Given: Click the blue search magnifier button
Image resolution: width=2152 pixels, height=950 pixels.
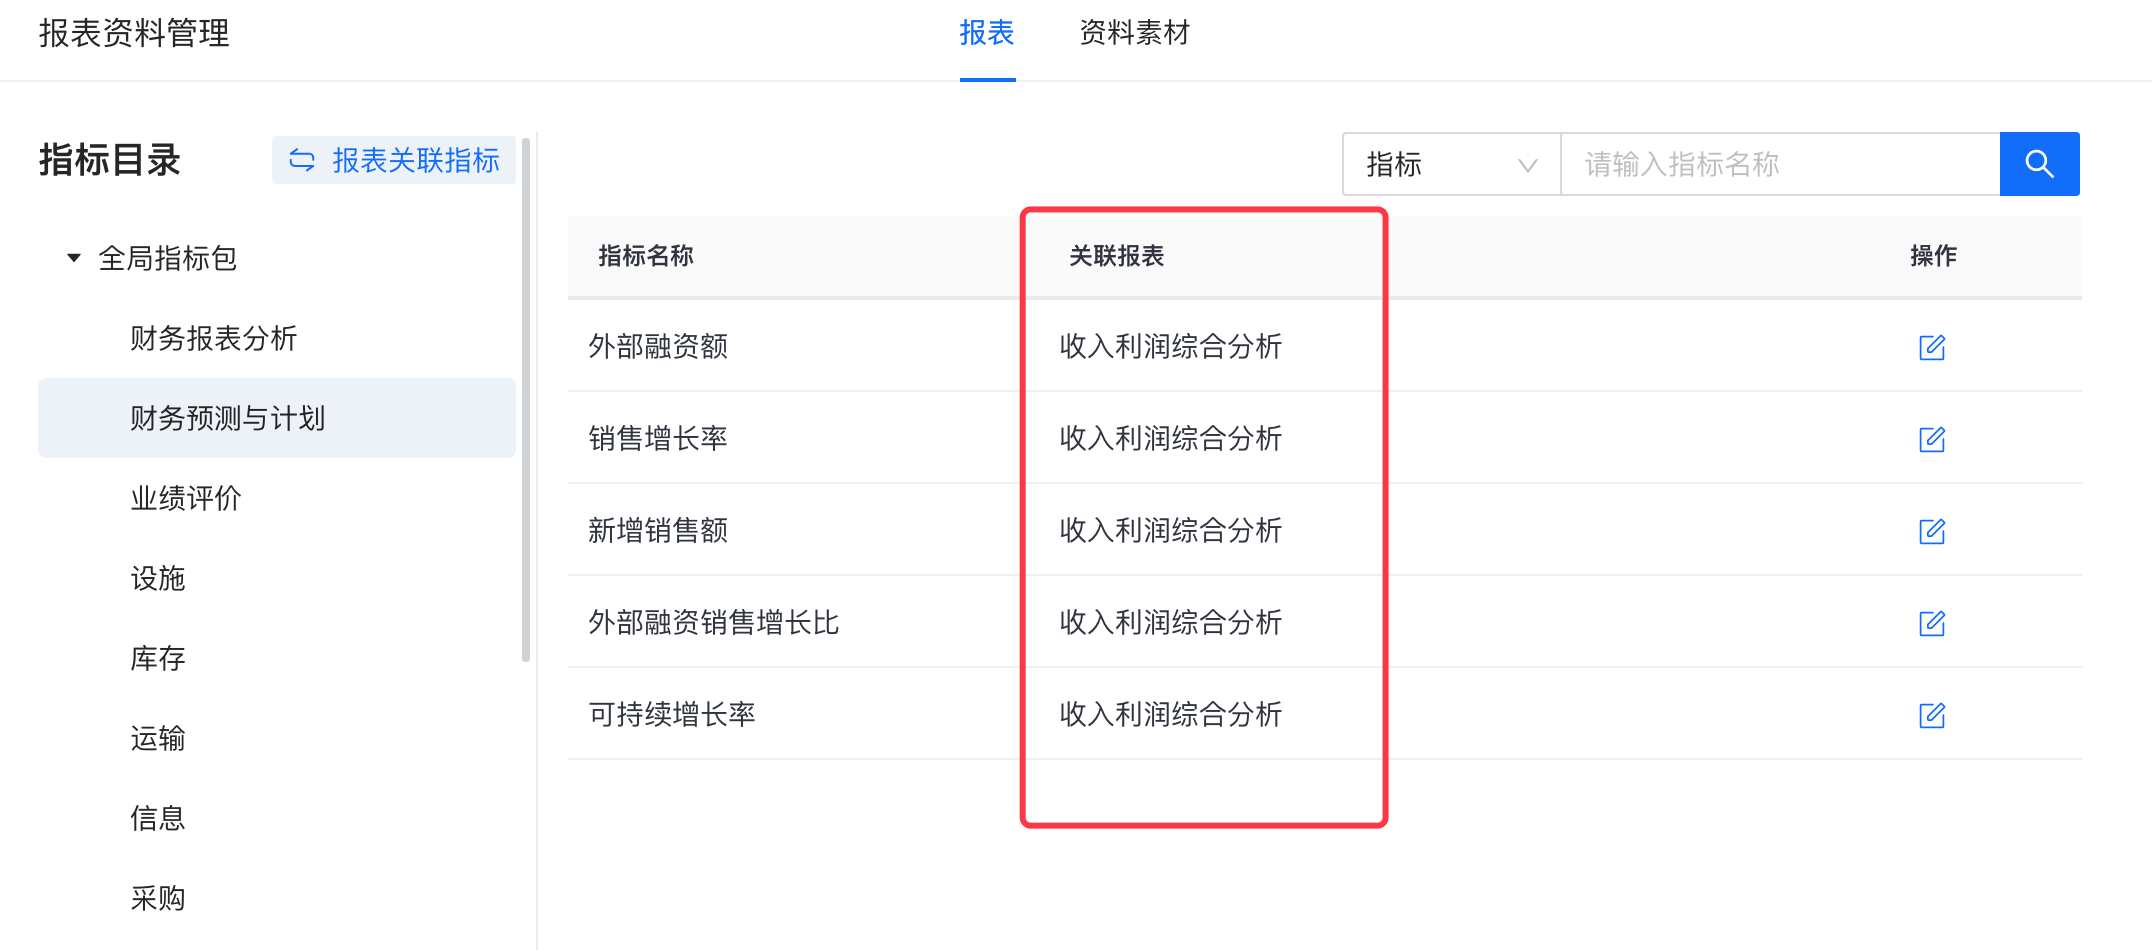Looking at the screenshot, I should pos(2039,164).
